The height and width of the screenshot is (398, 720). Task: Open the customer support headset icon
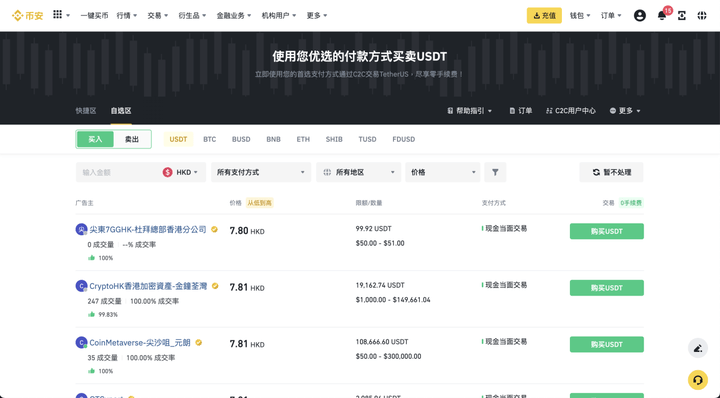[698, 380]
